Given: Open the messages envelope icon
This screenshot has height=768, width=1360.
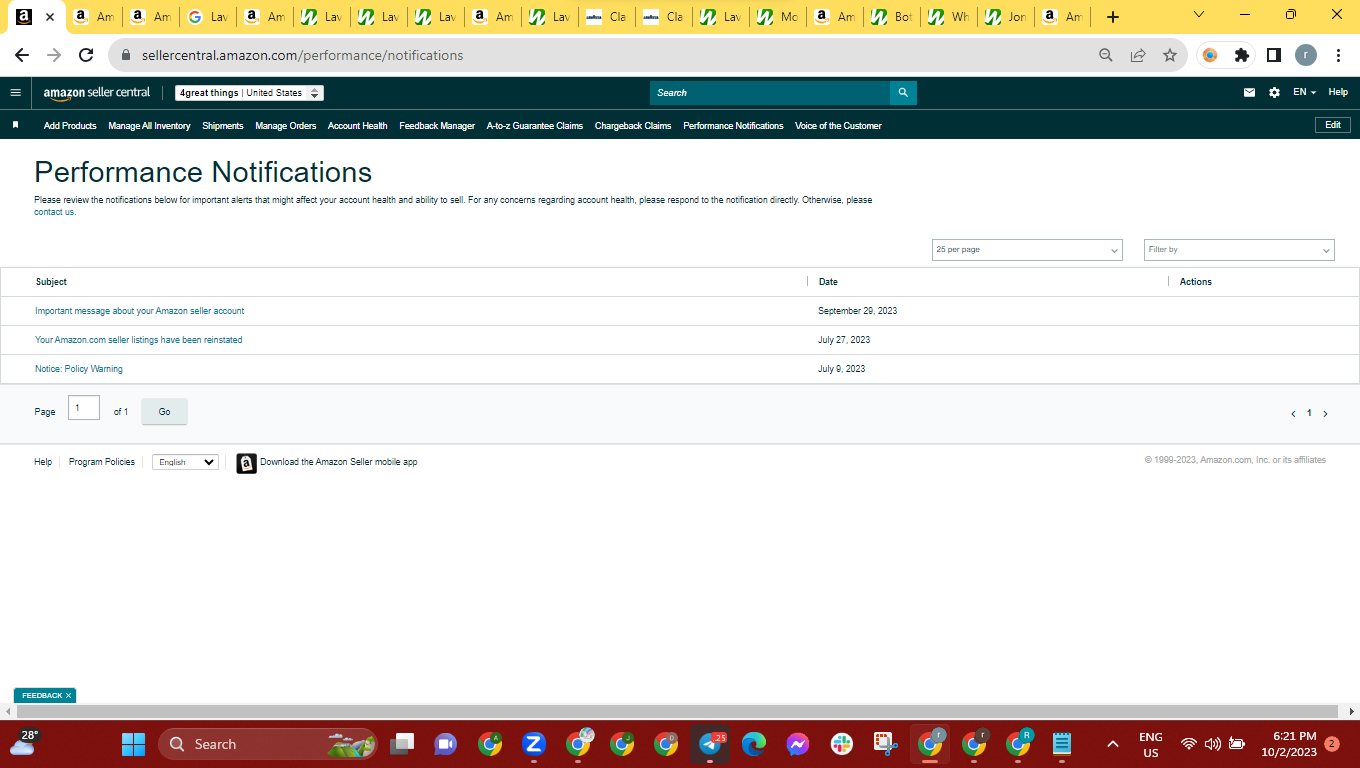Looking at the screenshot, I should tap(1249, 93).
